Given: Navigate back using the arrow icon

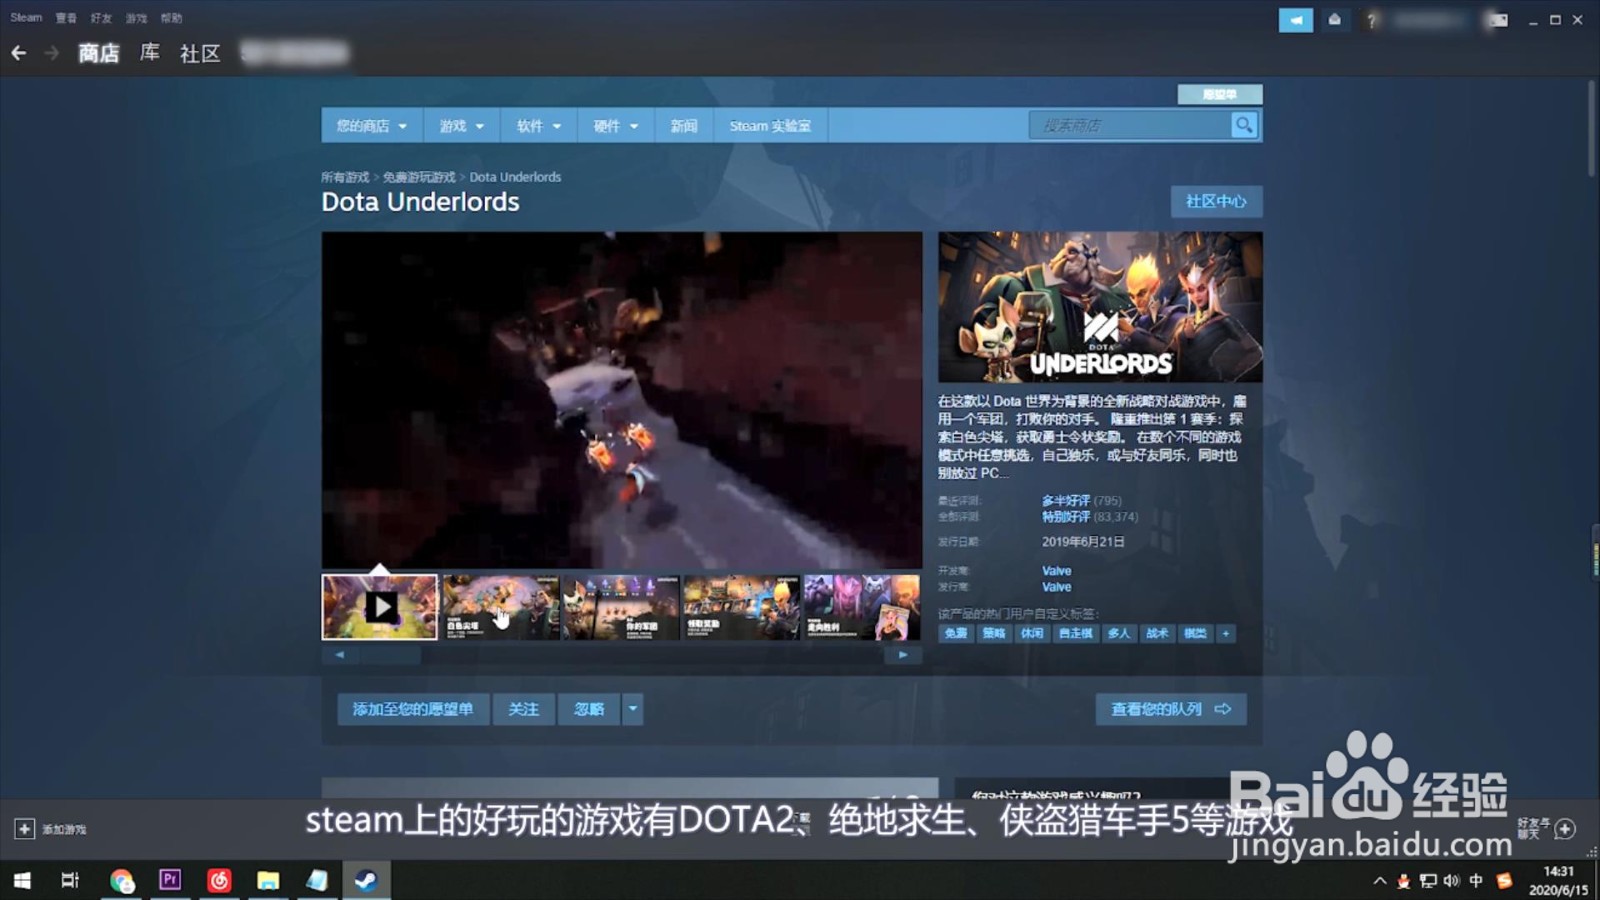Looking at the screenshot, I should pos(19,52).
